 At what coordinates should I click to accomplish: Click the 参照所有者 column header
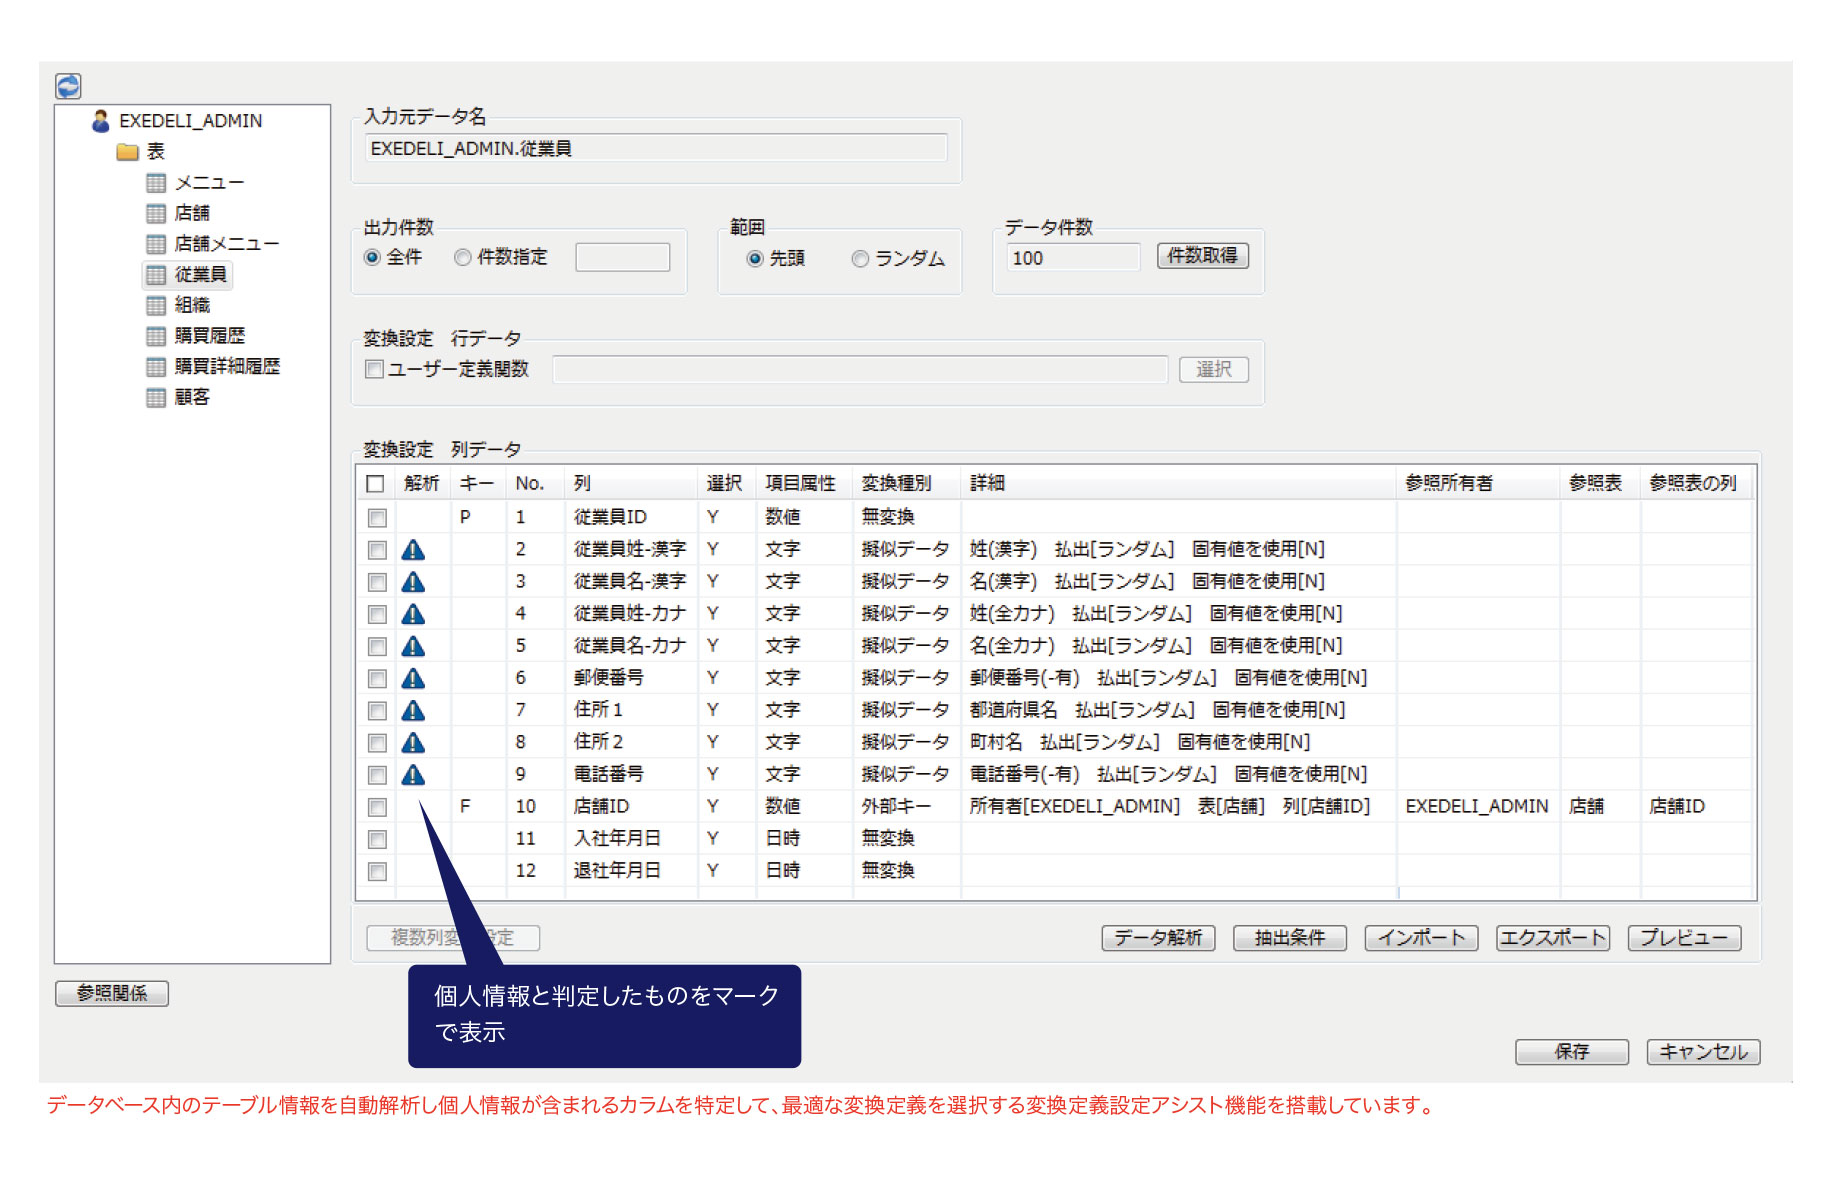coord(1478,484)
